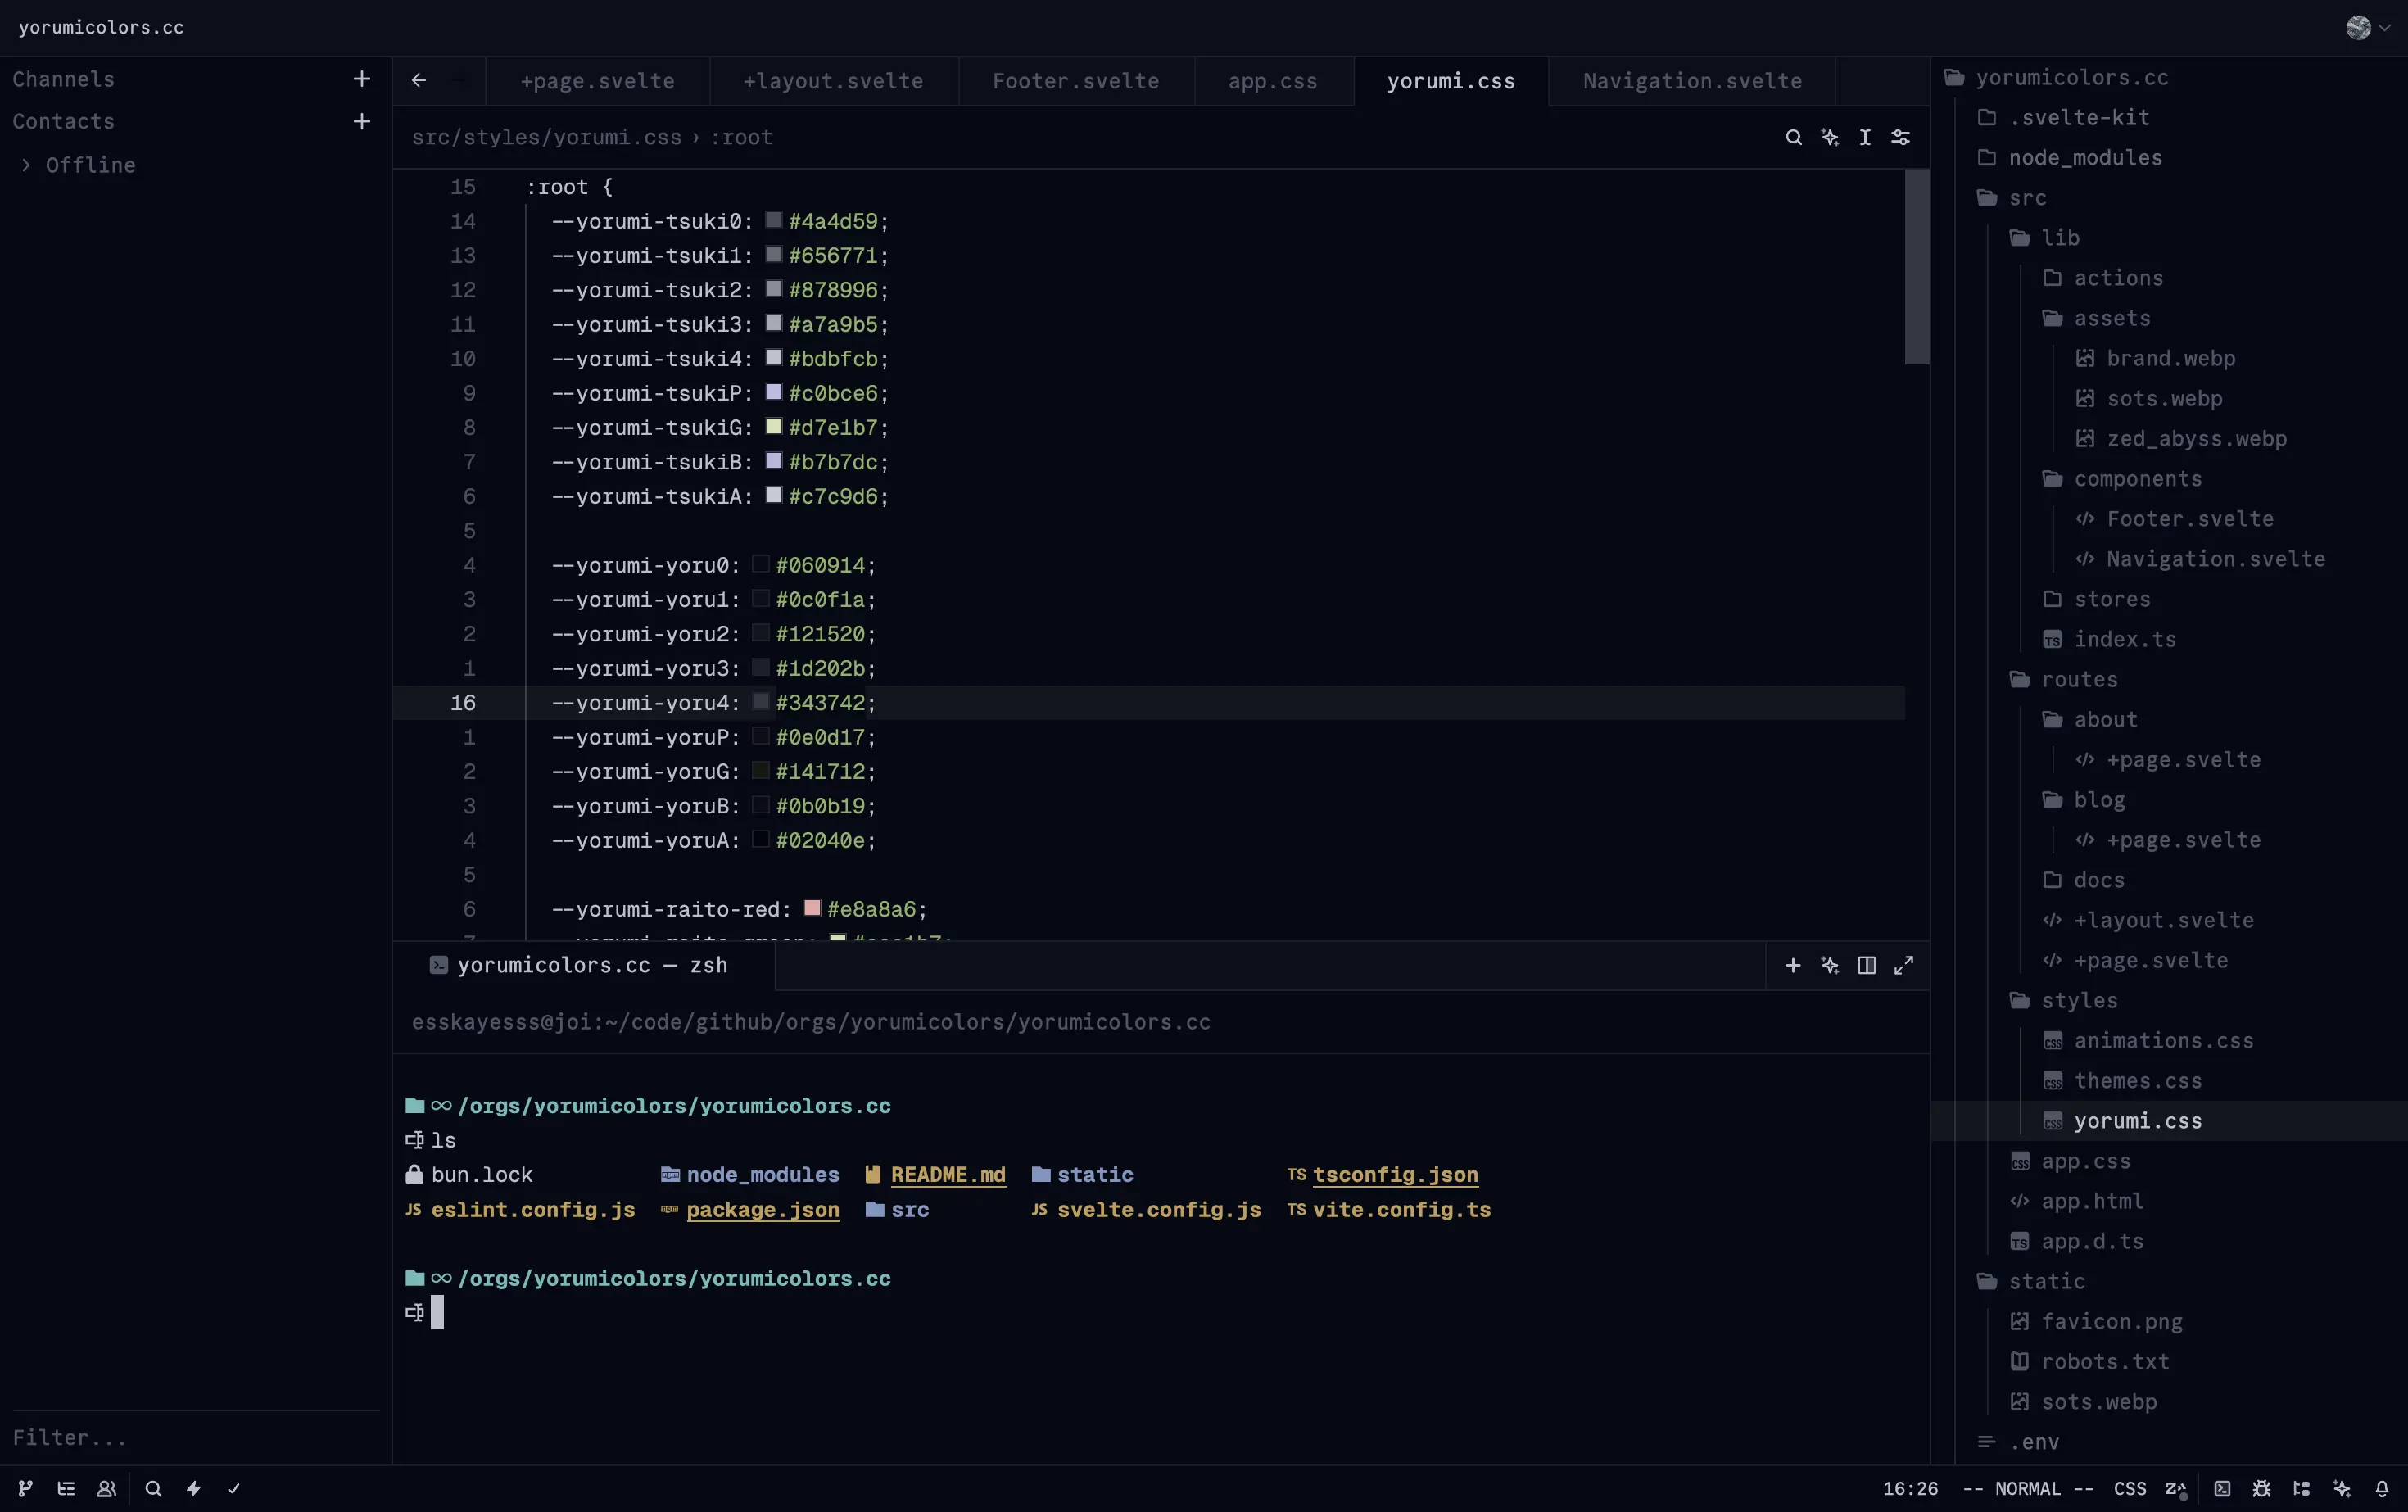Switch to Navigation.svelte tab
Screen dimensions: 2408x1512
pos(1692,81)
